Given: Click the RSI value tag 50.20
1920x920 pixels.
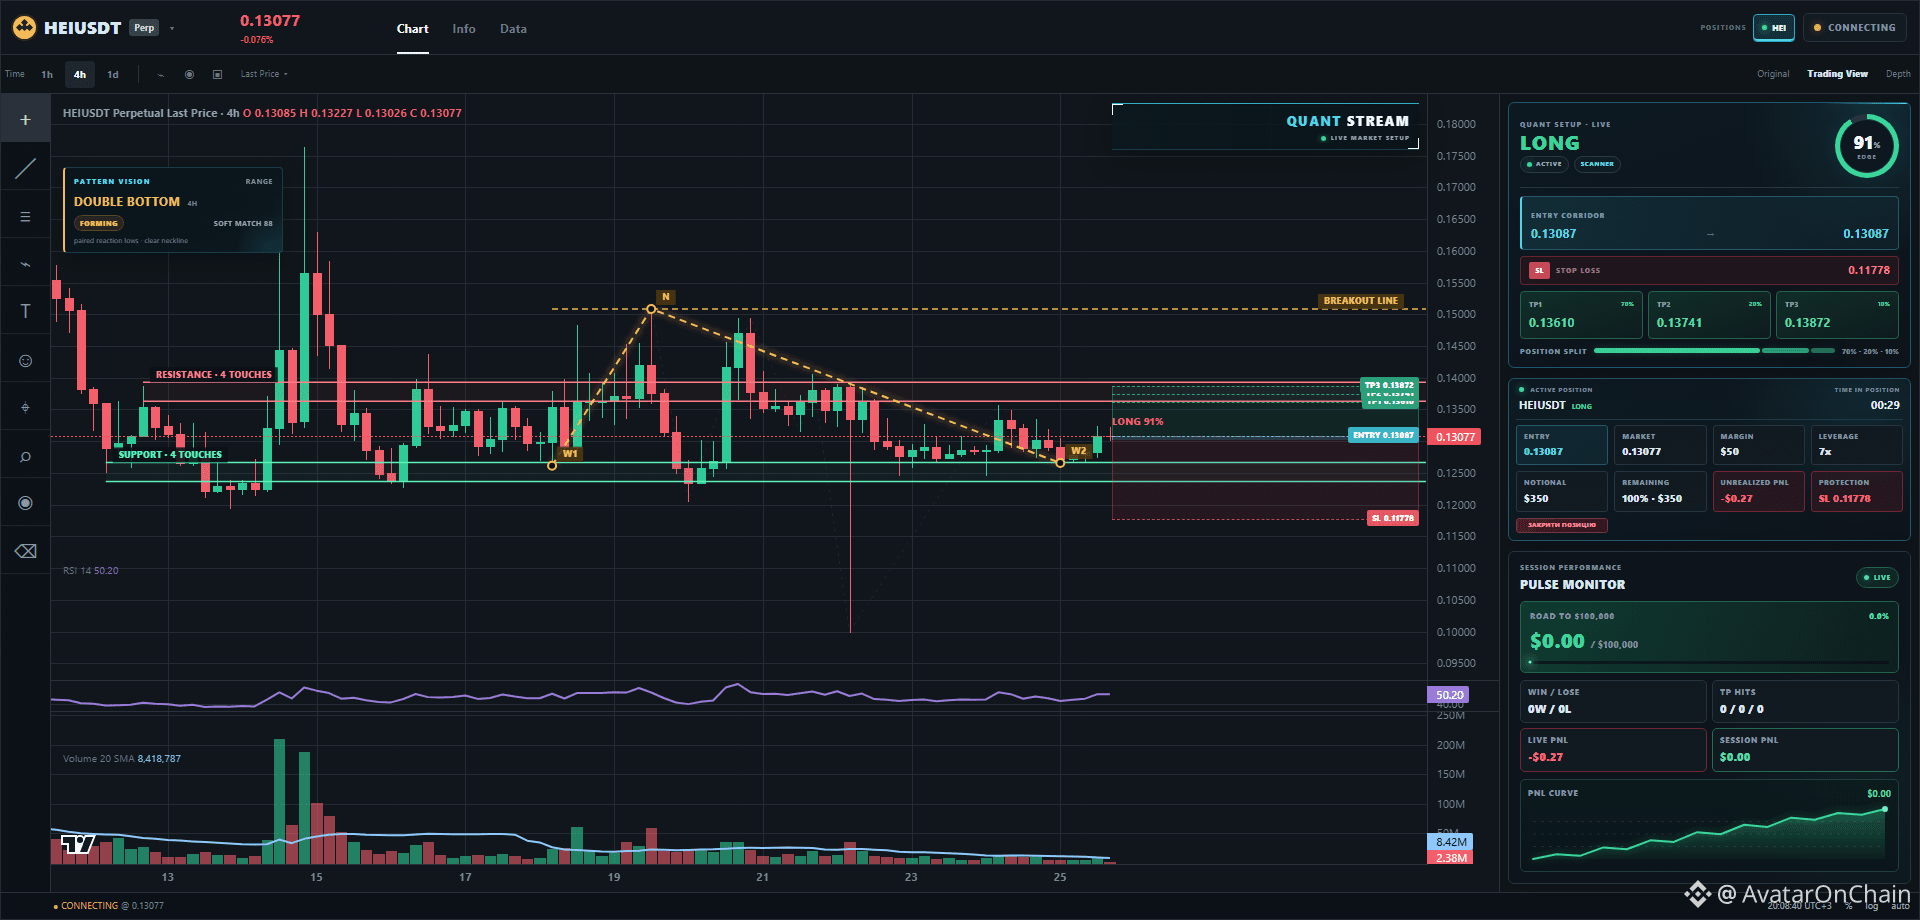Looking at the screenshot, I should [1449, 695].
